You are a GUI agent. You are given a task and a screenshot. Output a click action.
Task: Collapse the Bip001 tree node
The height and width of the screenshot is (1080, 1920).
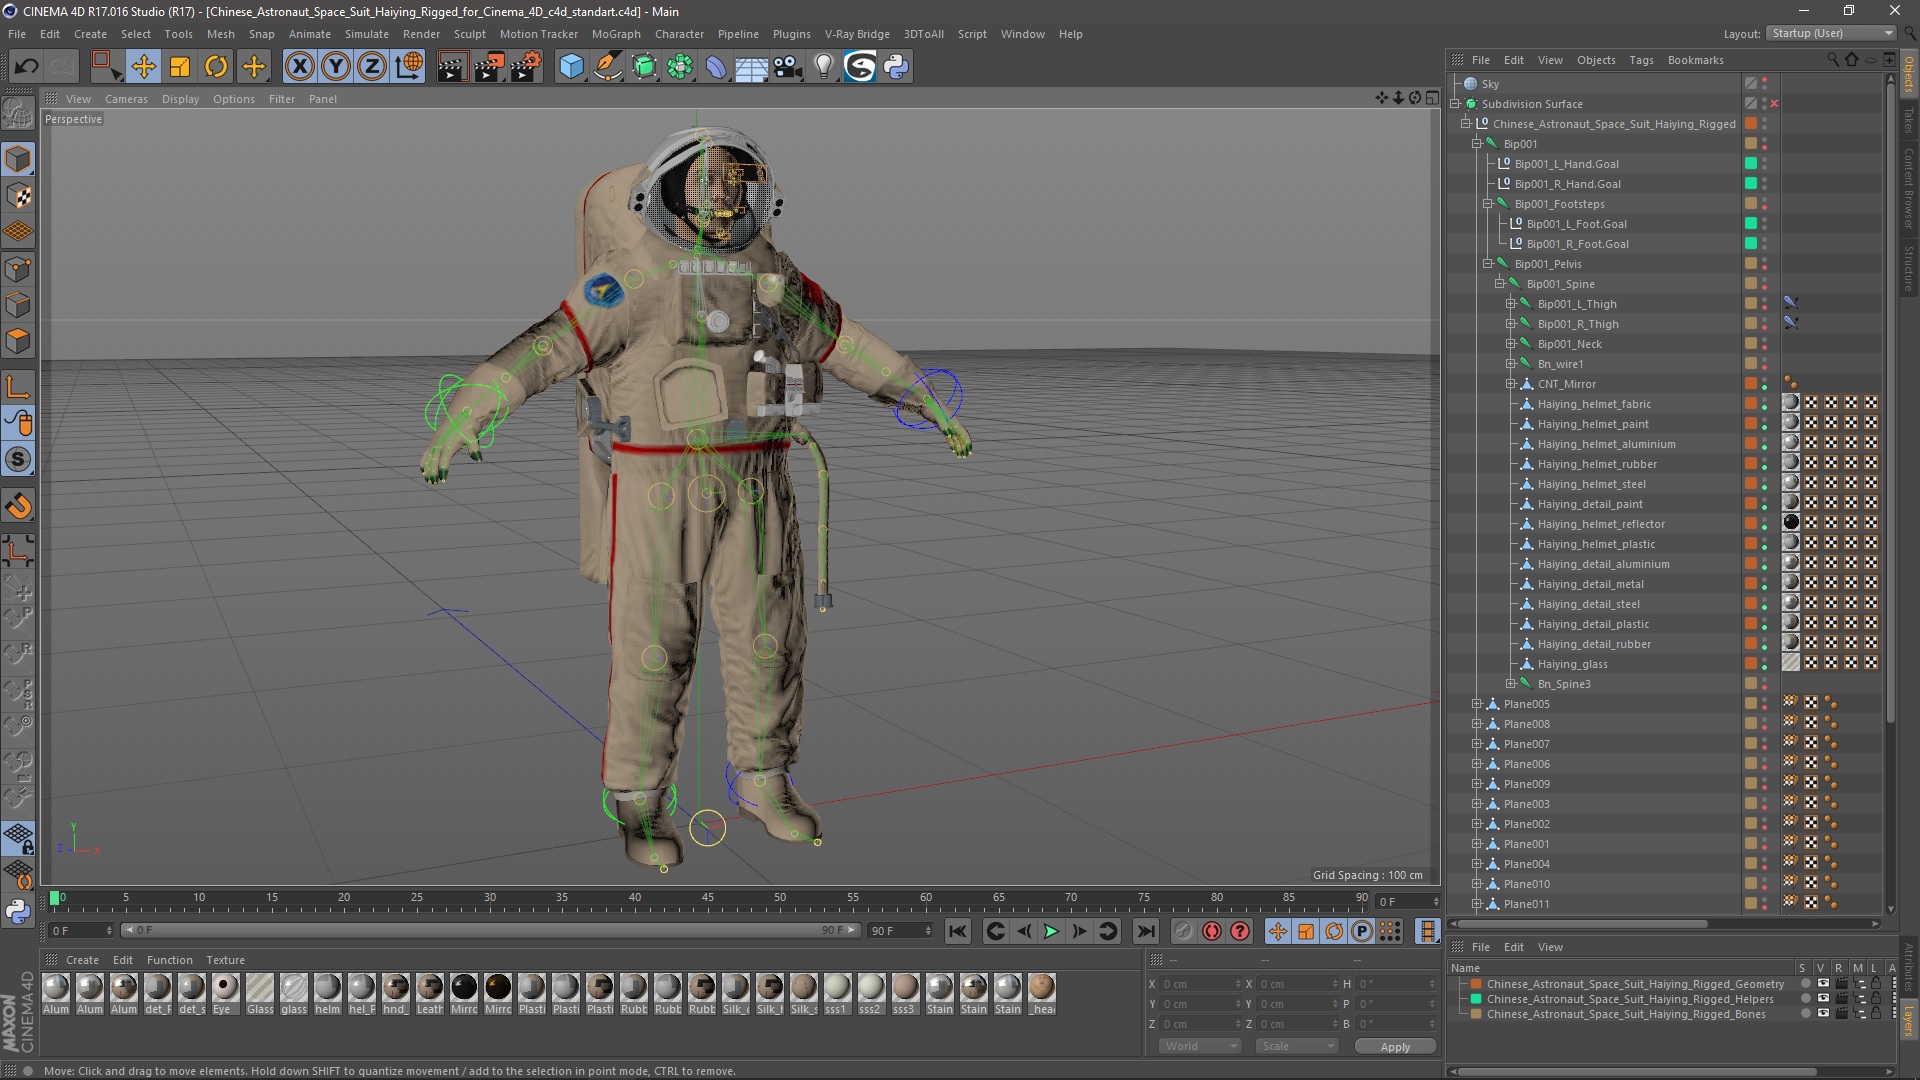tap(1476, 144)
